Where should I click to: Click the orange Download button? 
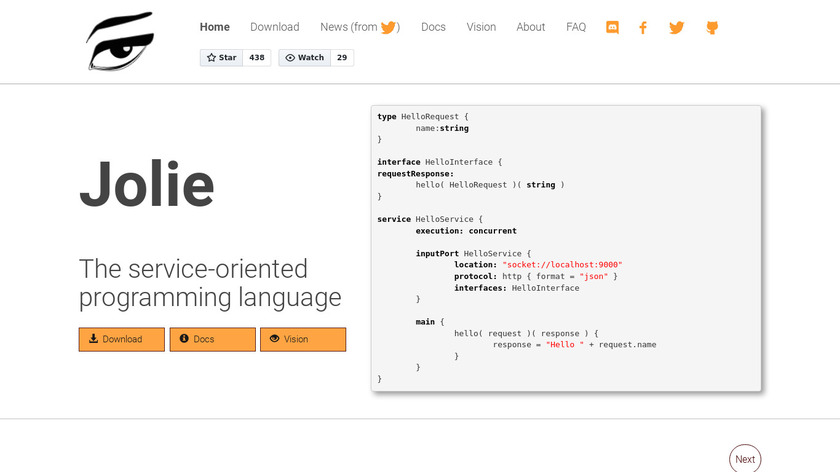[x=122, y=339]
